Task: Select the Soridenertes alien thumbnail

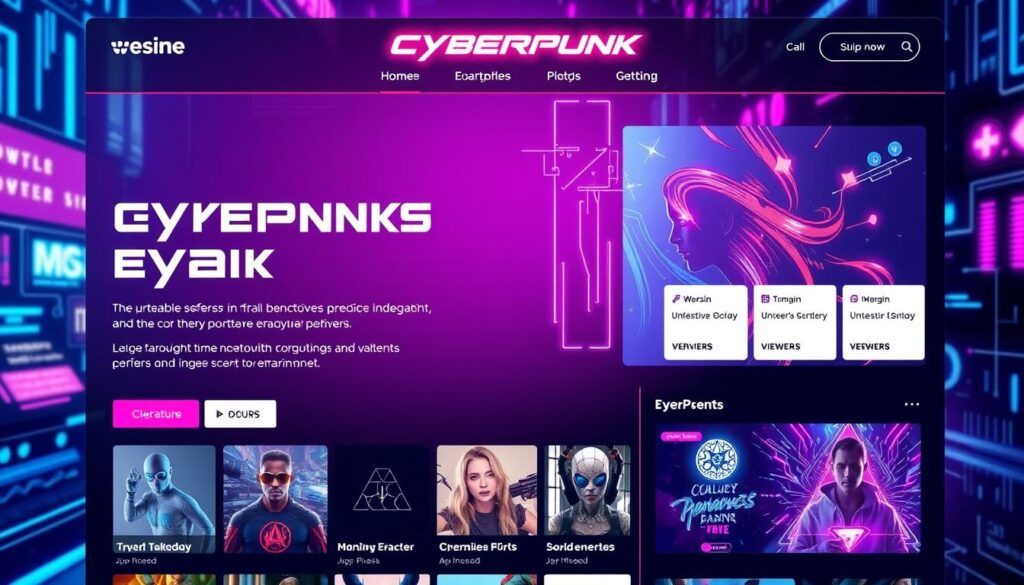Action: click(588, 499)
